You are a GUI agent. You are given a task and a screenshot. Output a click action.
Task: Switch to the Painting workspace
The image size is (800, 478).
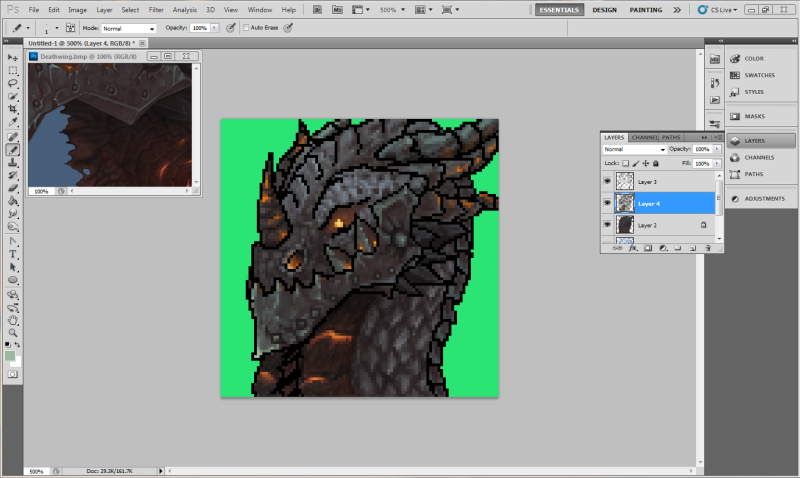click(x=646, y=10)
